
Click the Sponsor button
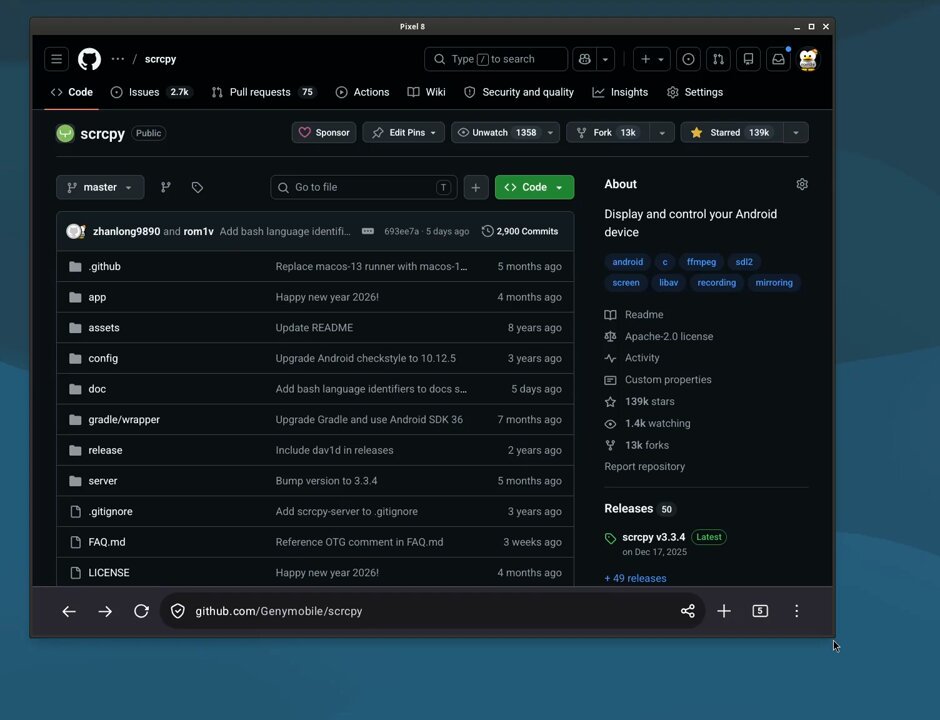point(324,132)
